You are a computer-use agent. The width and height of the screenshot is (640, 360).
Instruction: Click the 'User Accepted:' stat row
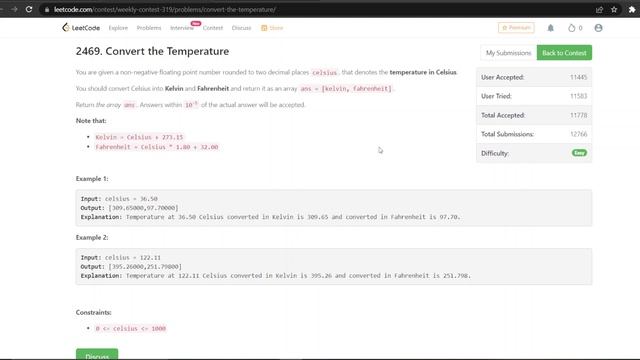click(x=534, y=77)
